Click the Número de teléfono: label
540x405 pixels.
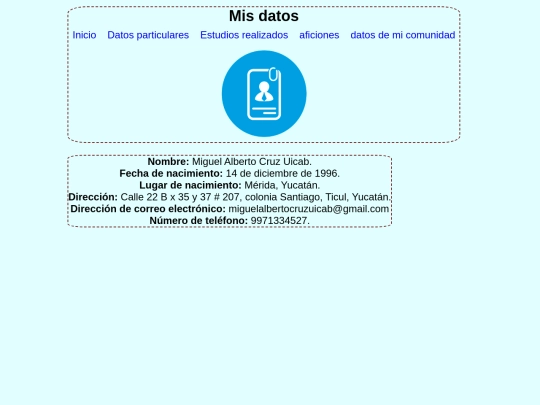pos(199,221)
